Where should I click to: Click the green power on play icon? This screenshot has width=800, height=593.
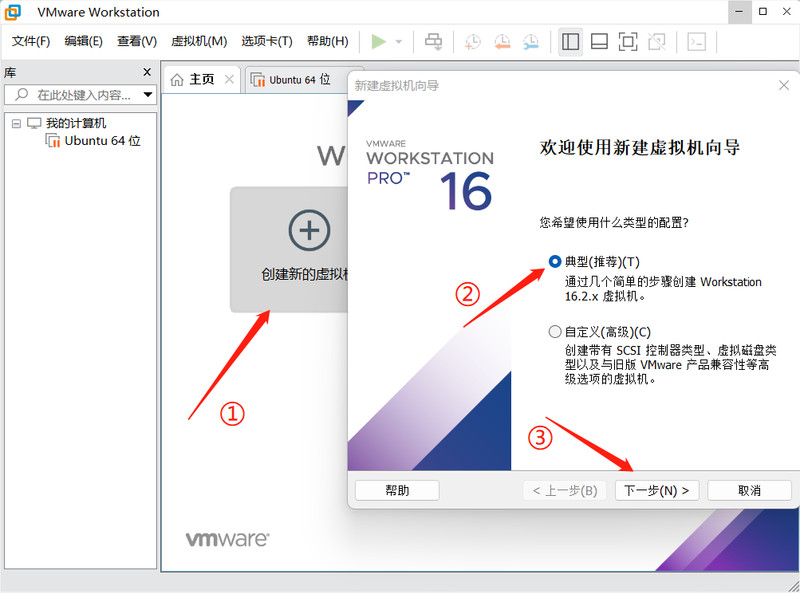[379, 42]
